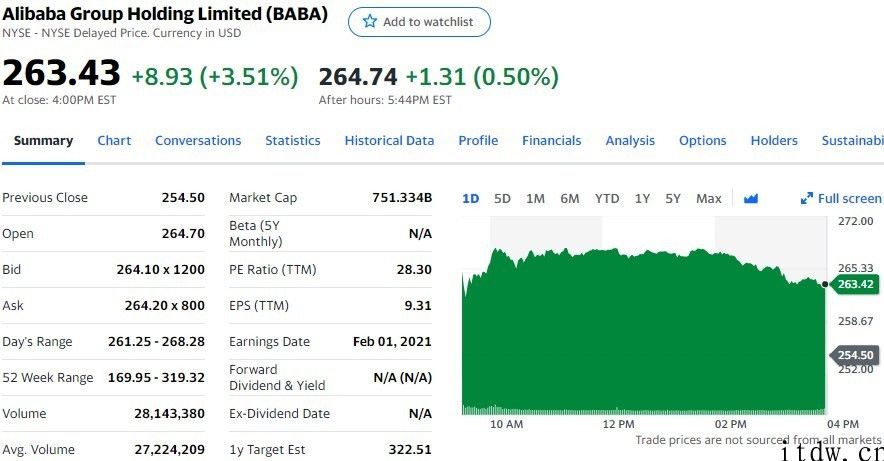Open the Chart tab

[x=114, y=141]
